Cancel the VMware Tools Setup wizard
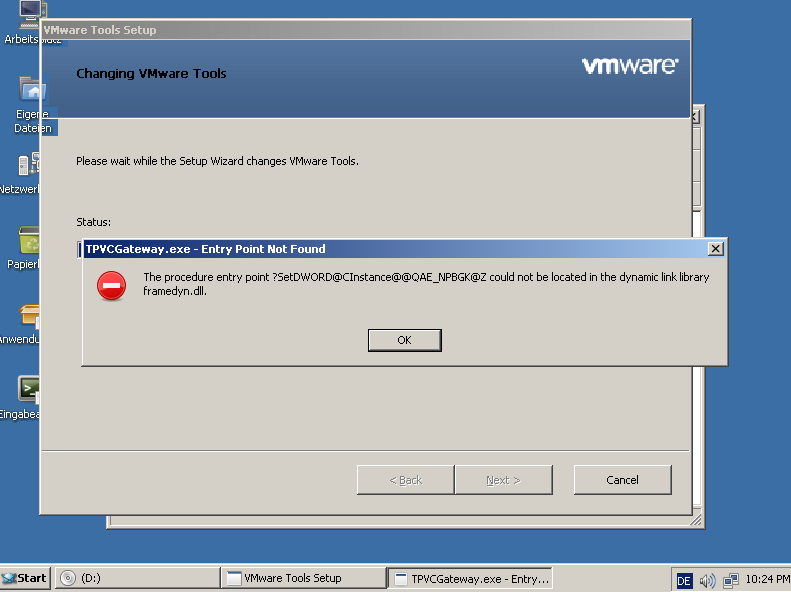The image size is (791, 592). click(623, 480)
